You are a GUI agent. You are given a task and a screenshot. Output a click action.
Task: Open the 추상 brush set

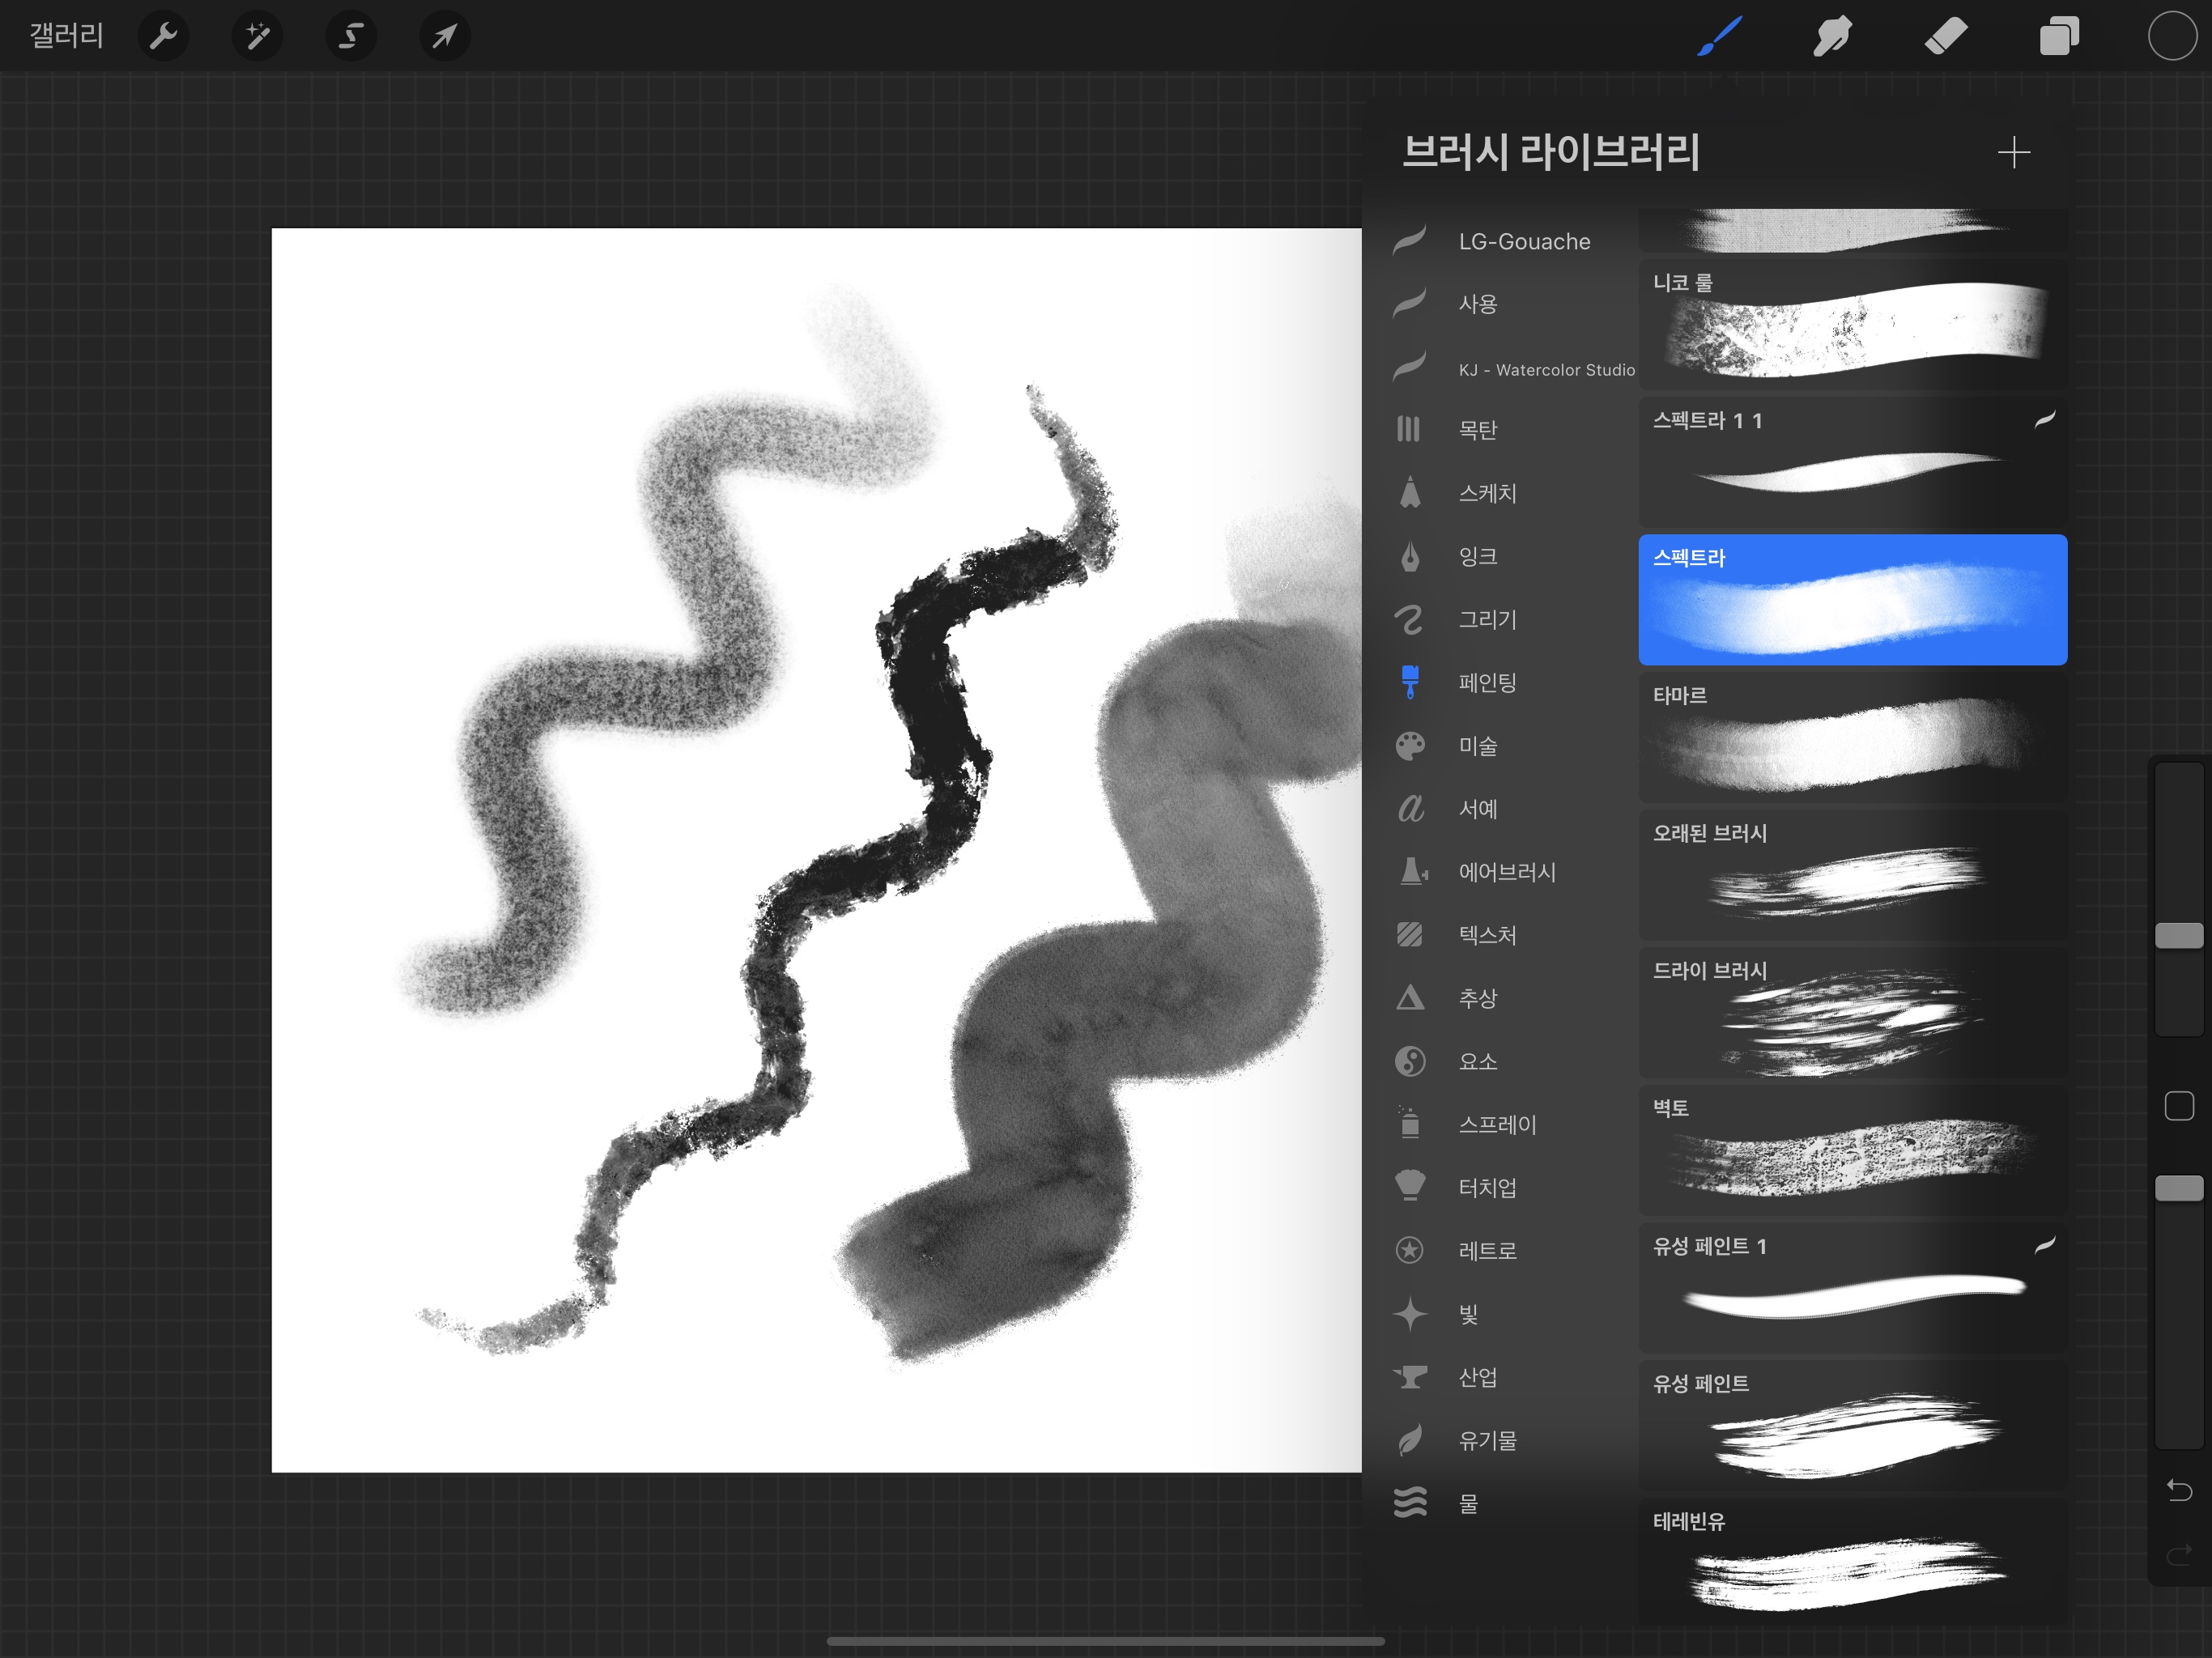tap(1500, 998)
